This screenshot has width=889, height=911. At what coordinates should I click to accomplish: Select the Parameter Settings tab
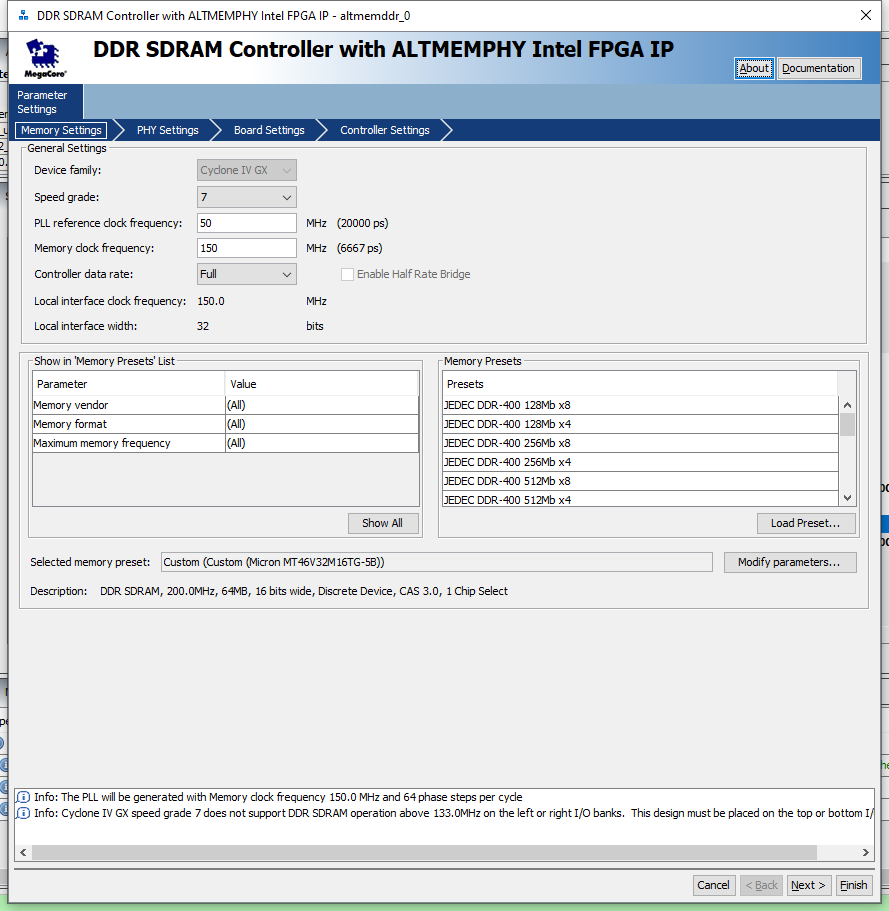click(x=46, y=102)
